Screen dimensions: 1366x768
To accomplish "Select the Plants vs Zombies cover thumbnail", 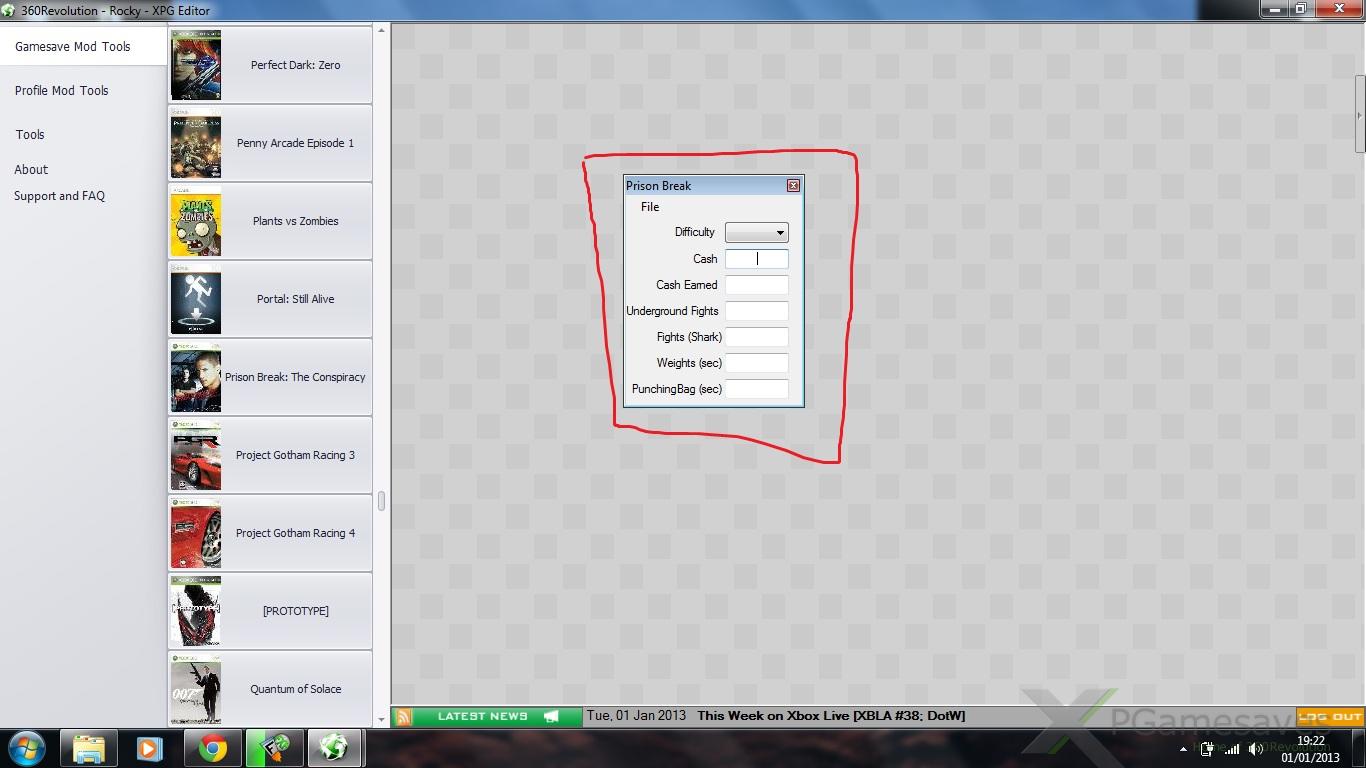I will tap(196, 221).
